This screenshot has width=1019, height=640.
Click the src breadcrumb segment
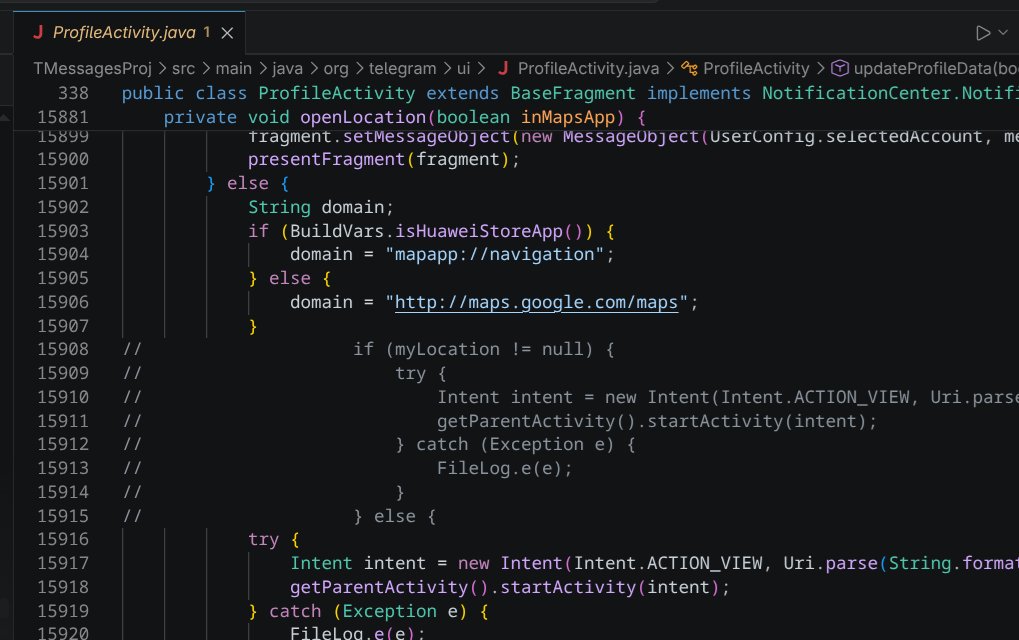click(x=183, y=68)
